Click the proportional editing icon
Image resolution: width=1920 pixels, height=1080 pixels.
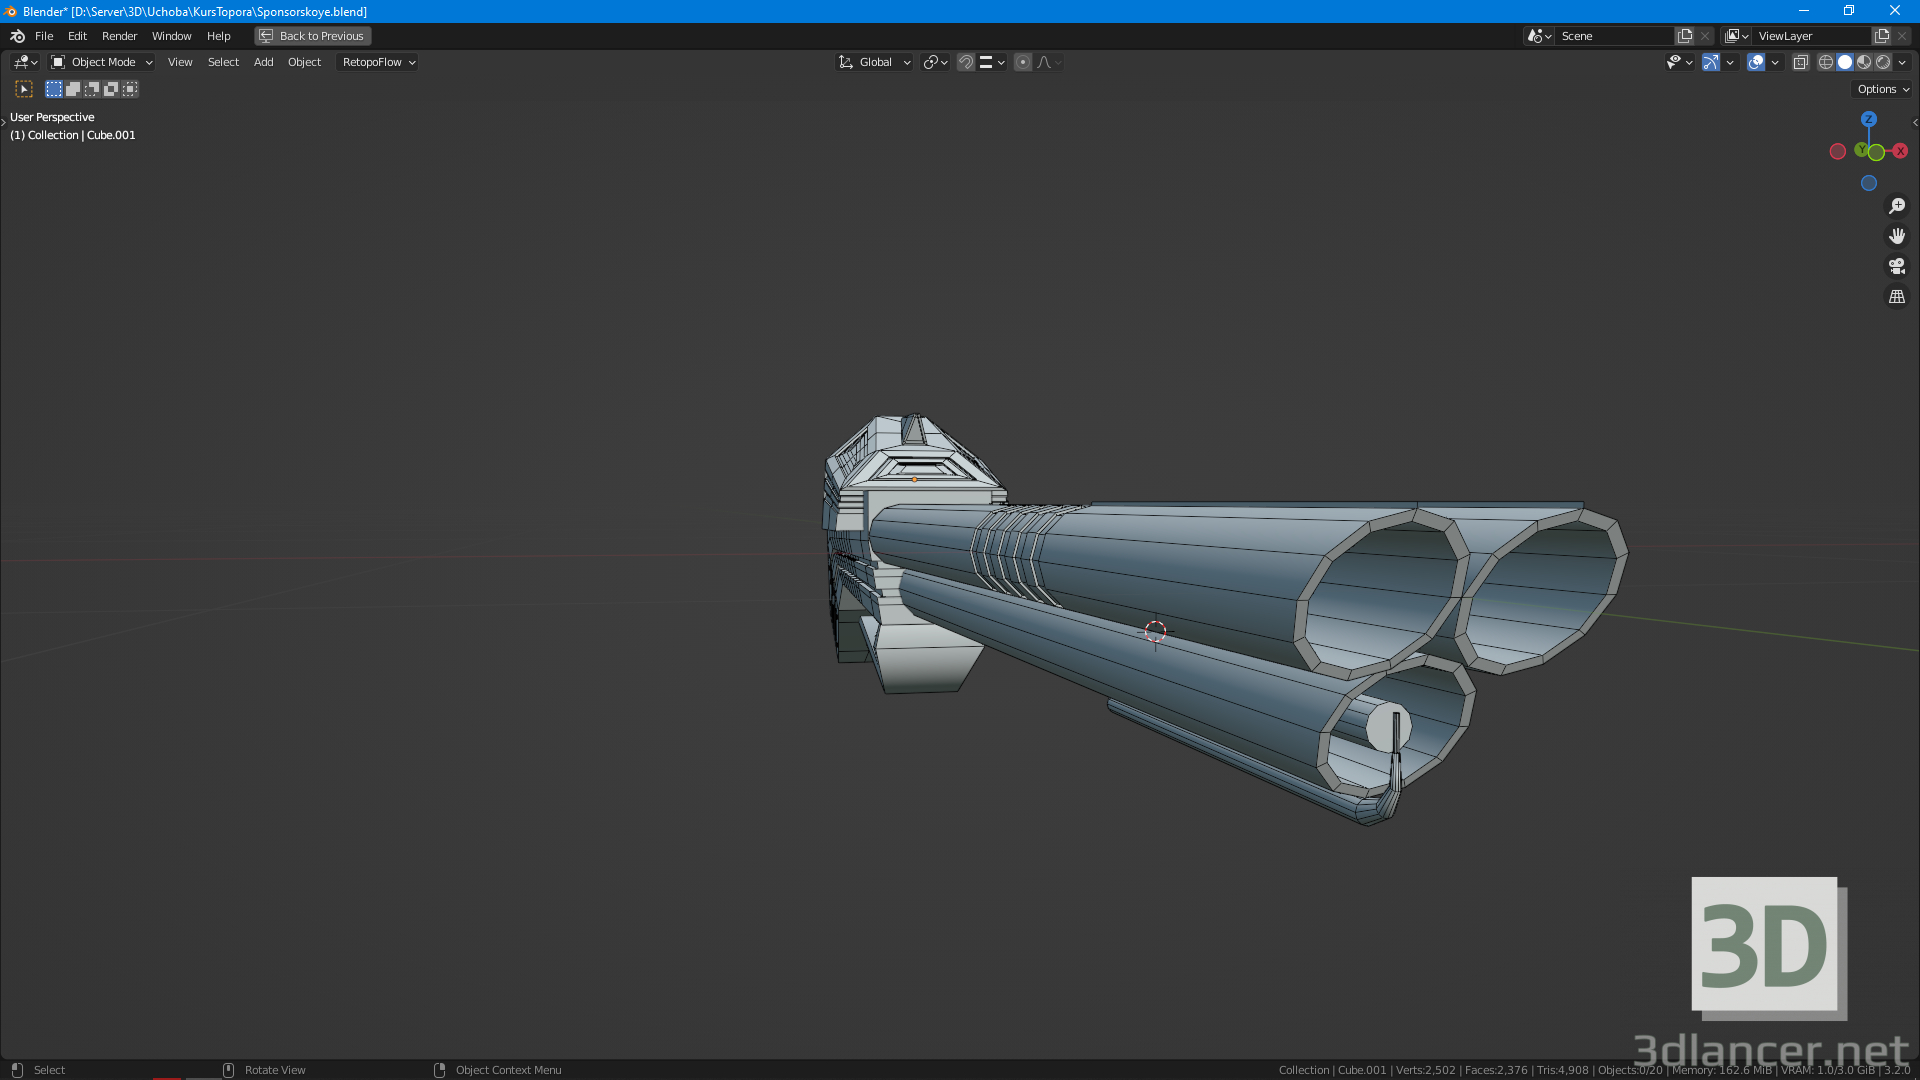pyautogui.click(x=1023, y=62)
